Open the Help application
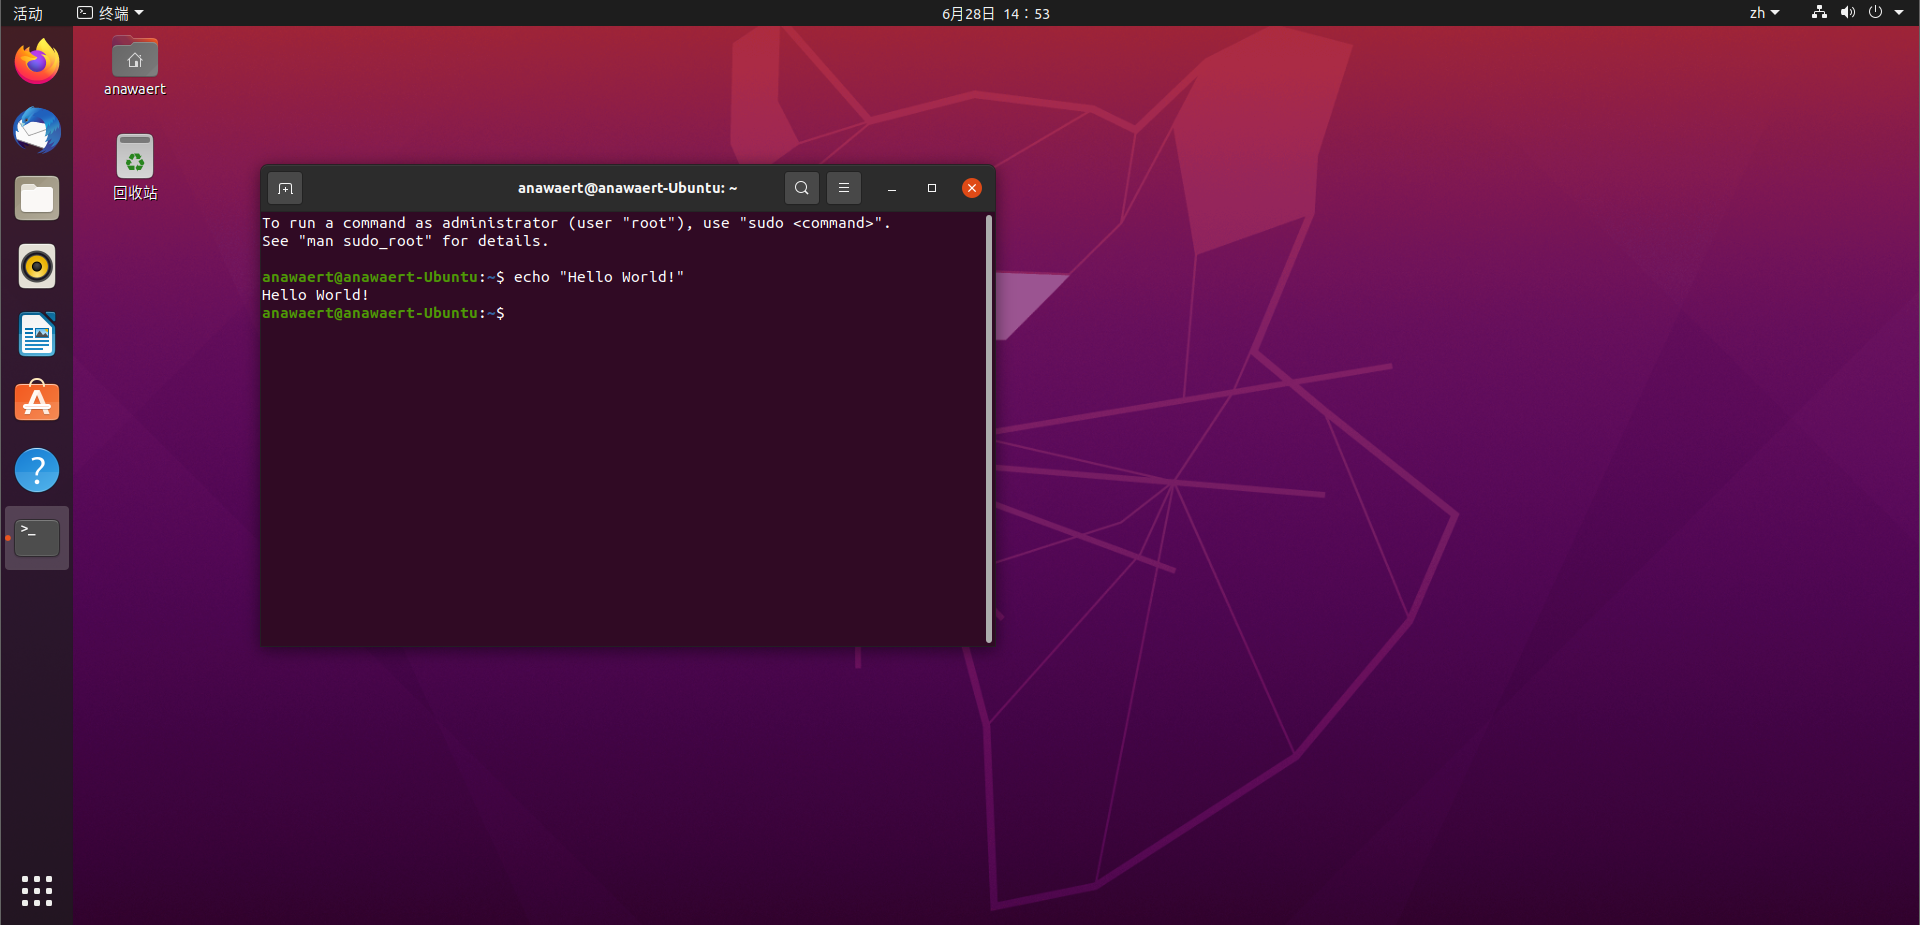1920x925 pixels. (x=37, y=470)
